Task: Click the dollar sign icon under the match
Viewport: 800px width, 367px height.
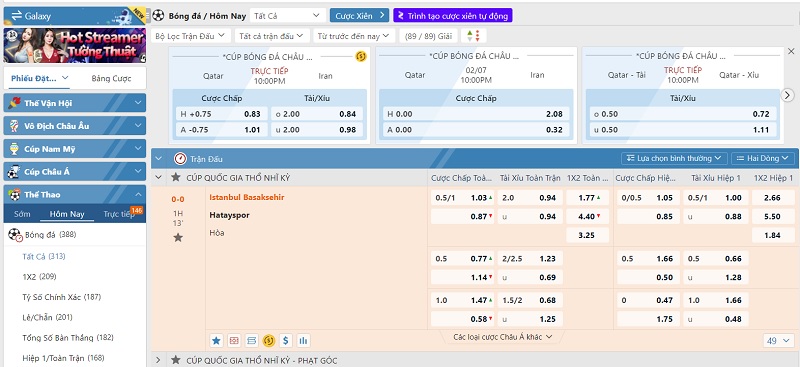Action: click(x=286, y=340)
